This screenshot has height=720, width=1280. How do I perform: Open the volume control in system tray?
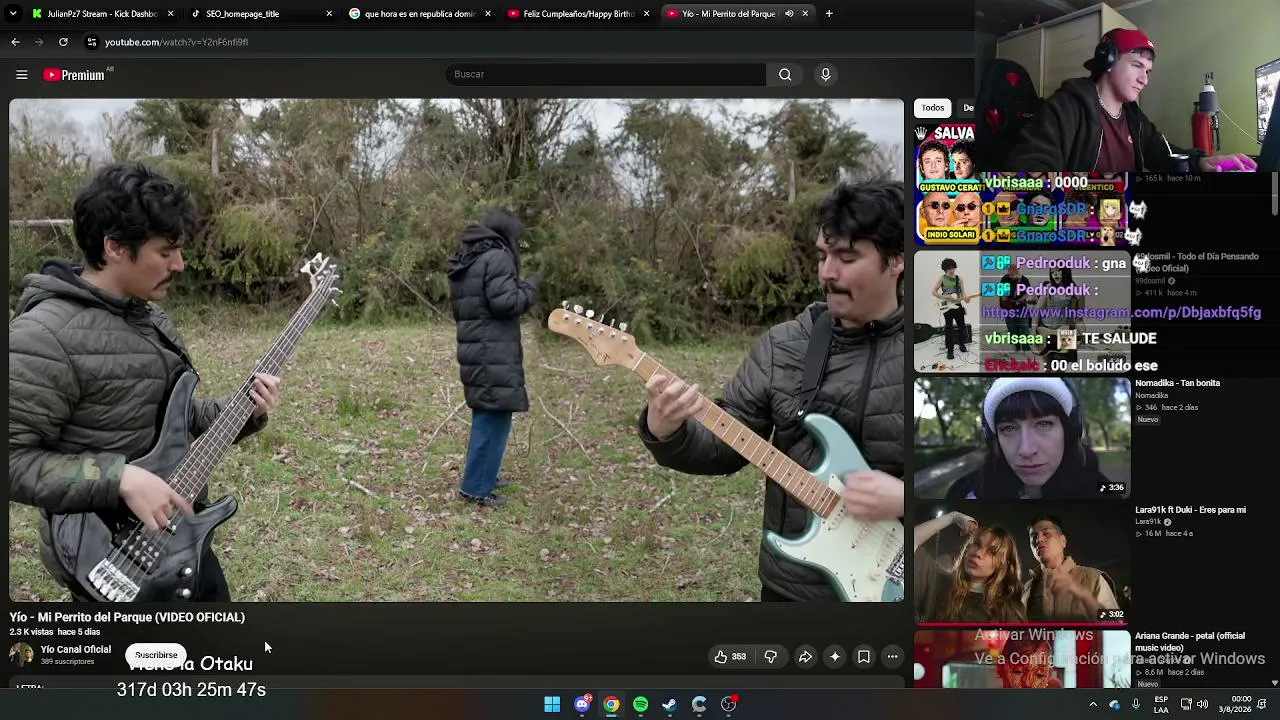pos(1203,705)
